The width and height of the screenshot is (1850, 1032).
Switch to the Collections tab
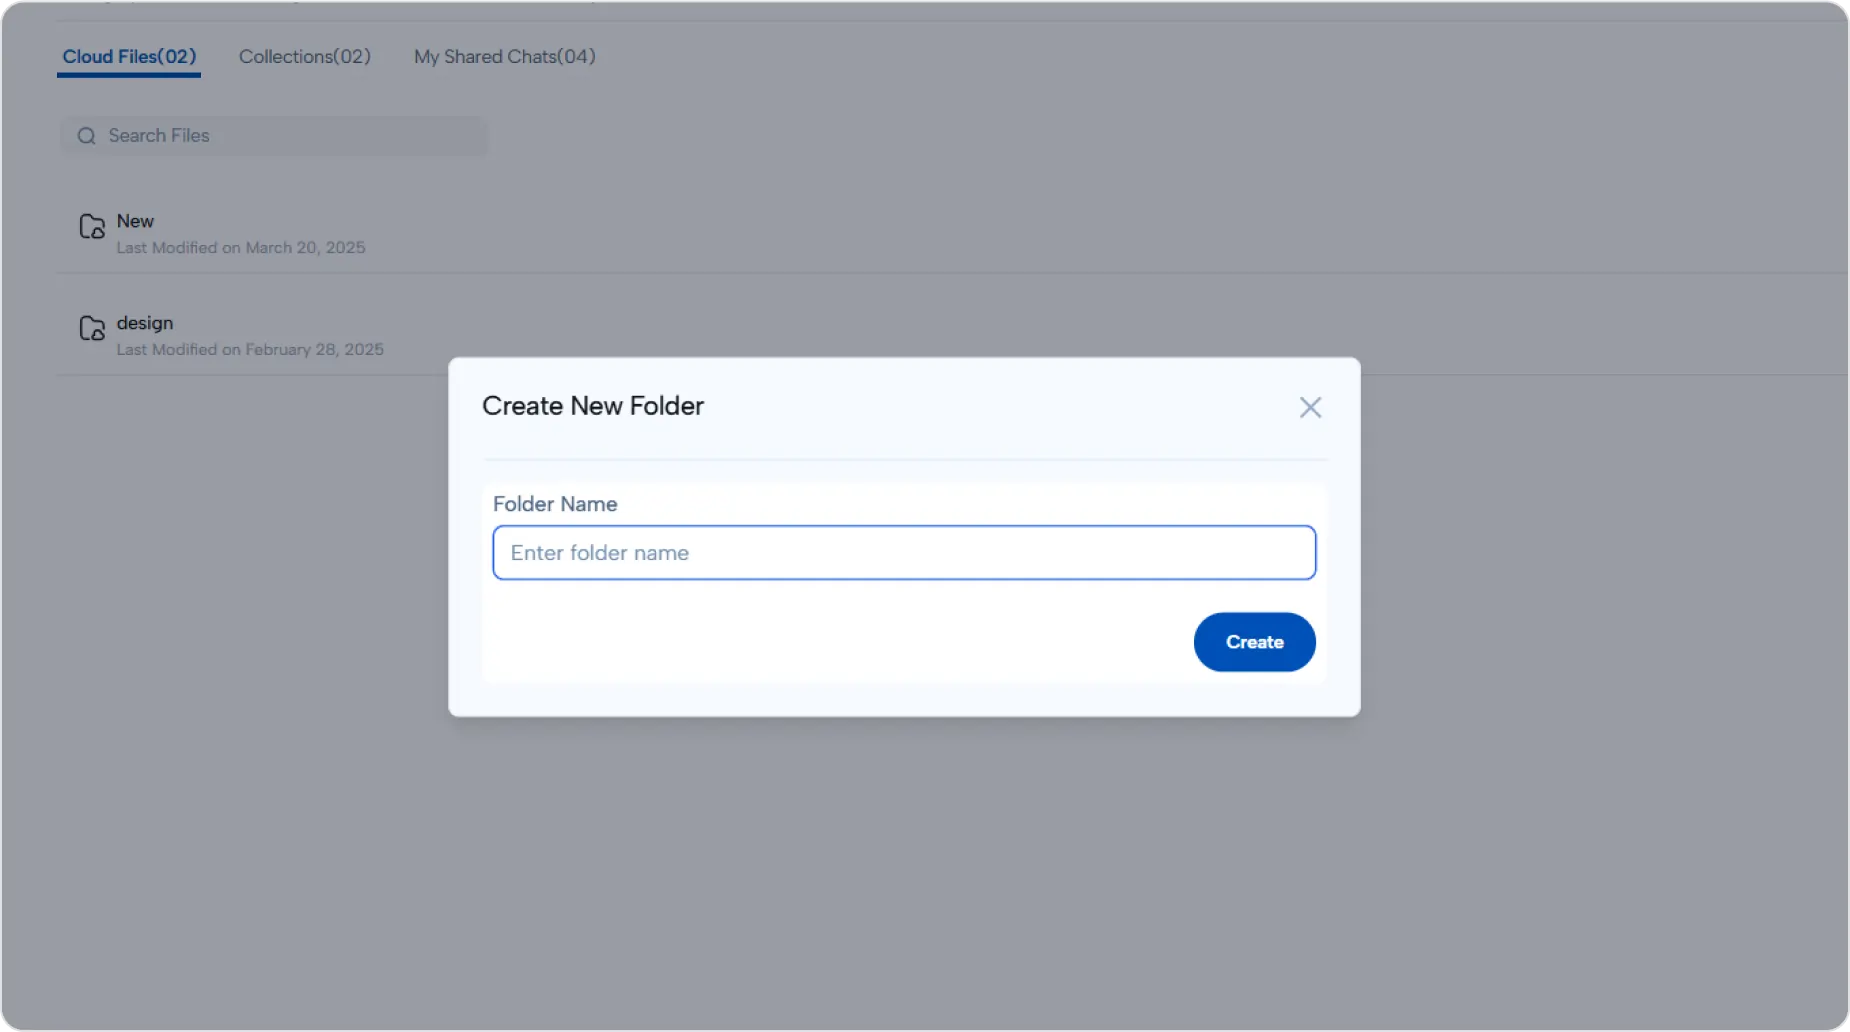304,57
